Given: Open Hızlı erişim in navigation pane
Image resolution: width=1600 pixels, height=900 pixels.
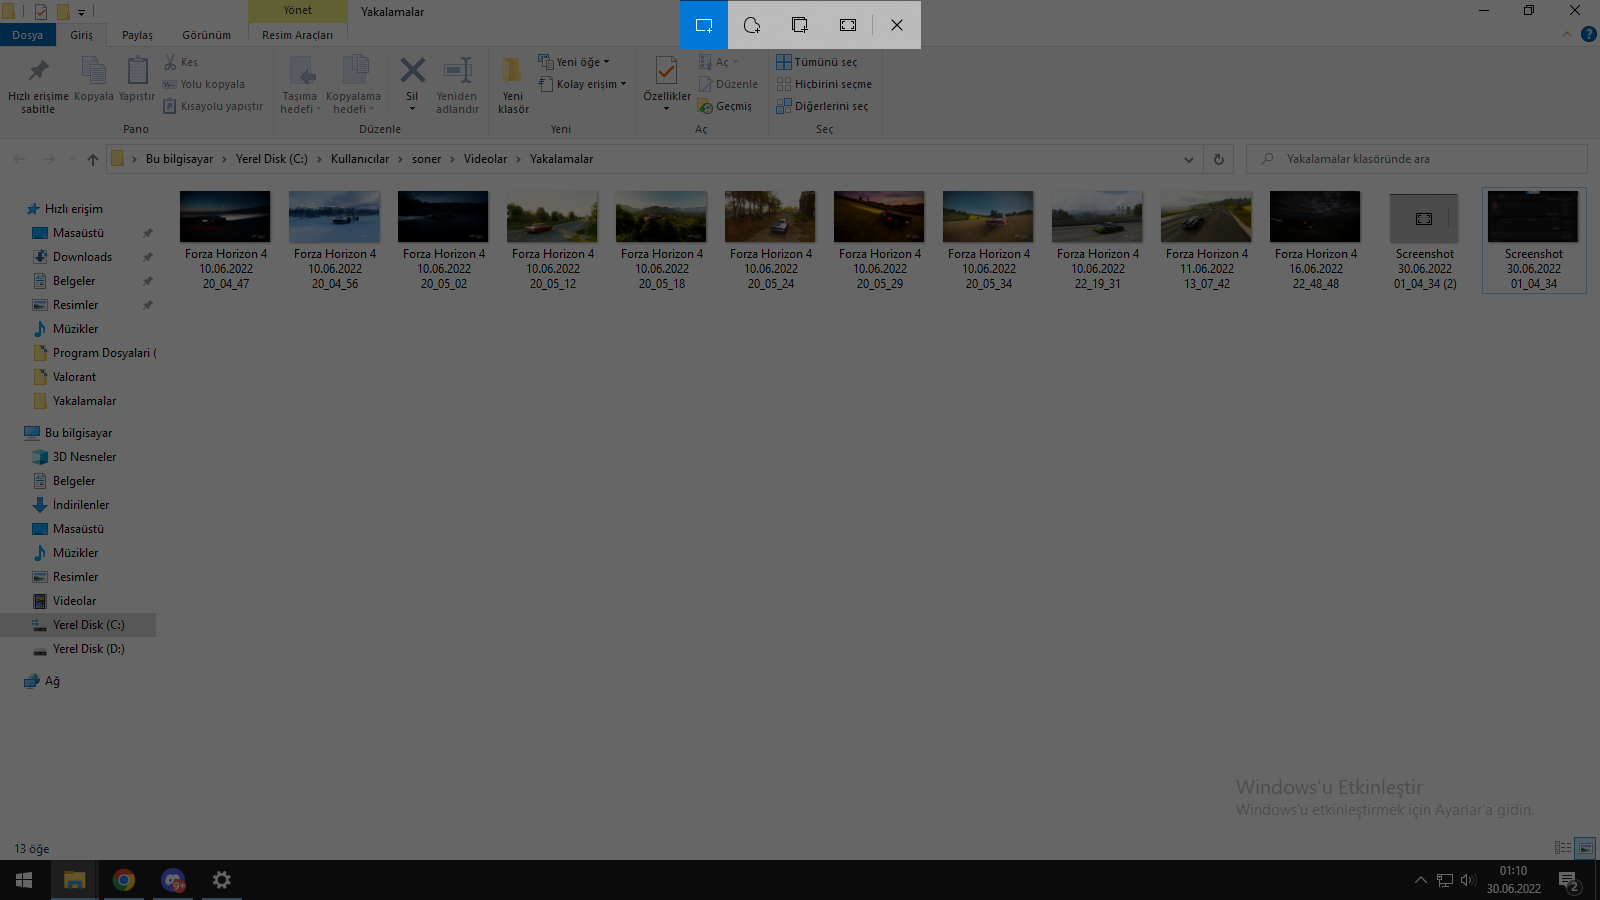Looking at the screenshot, I should coord(74,209).
